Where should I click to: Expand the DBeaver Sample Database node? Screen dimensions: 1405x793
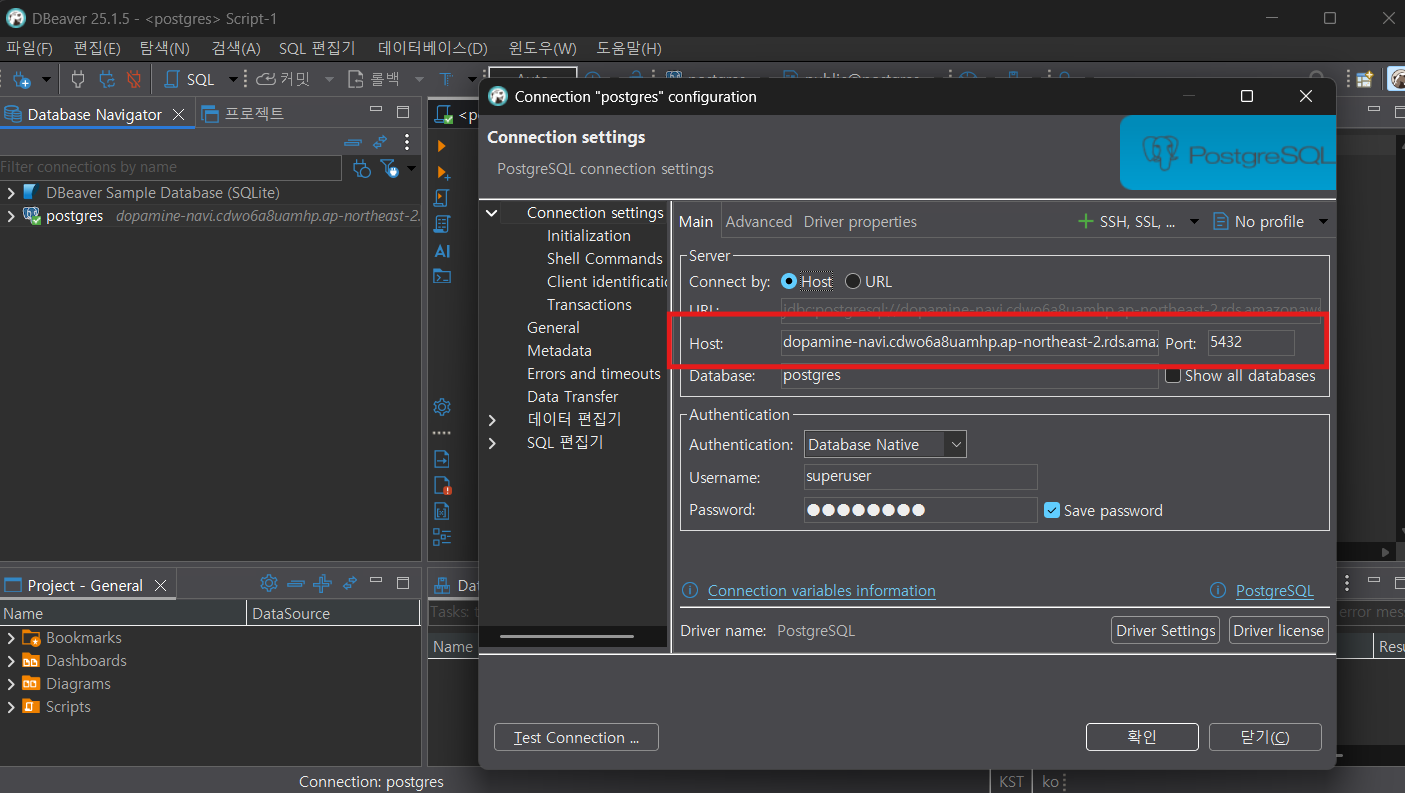pyautogui.click(x=10, y=192)
